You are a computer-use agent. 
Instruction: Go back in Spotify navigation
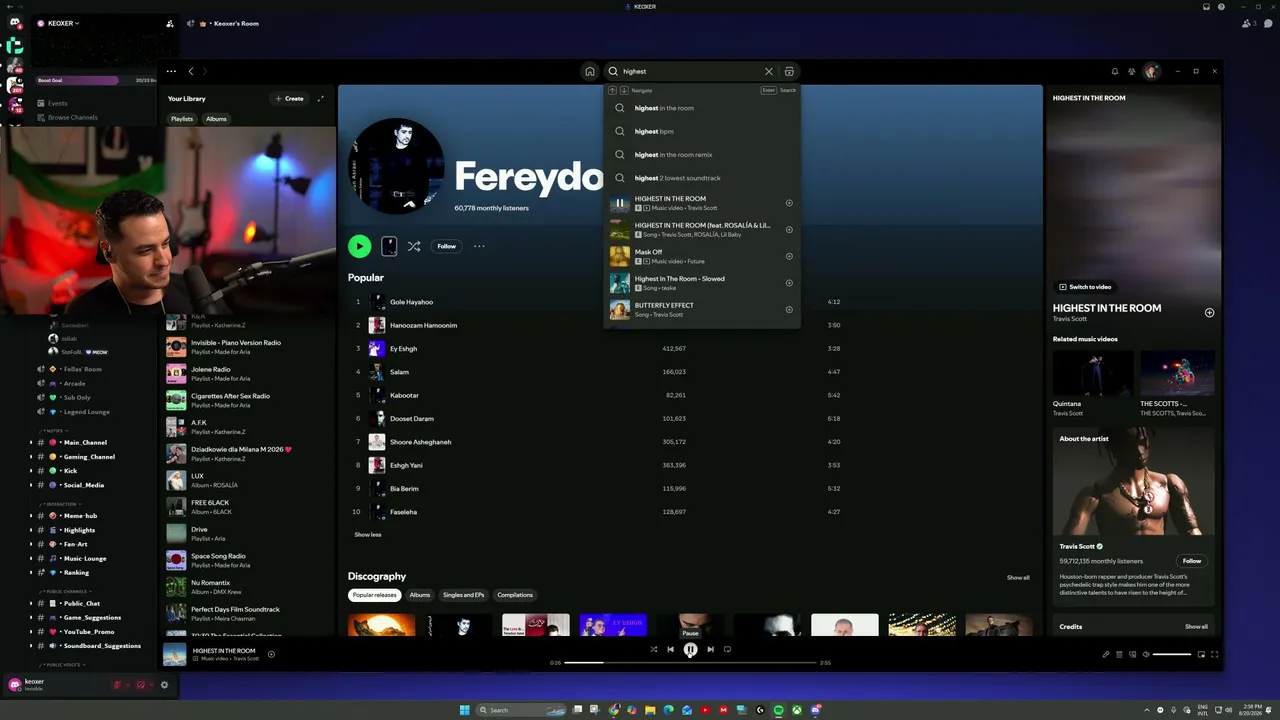coord(191,72)
